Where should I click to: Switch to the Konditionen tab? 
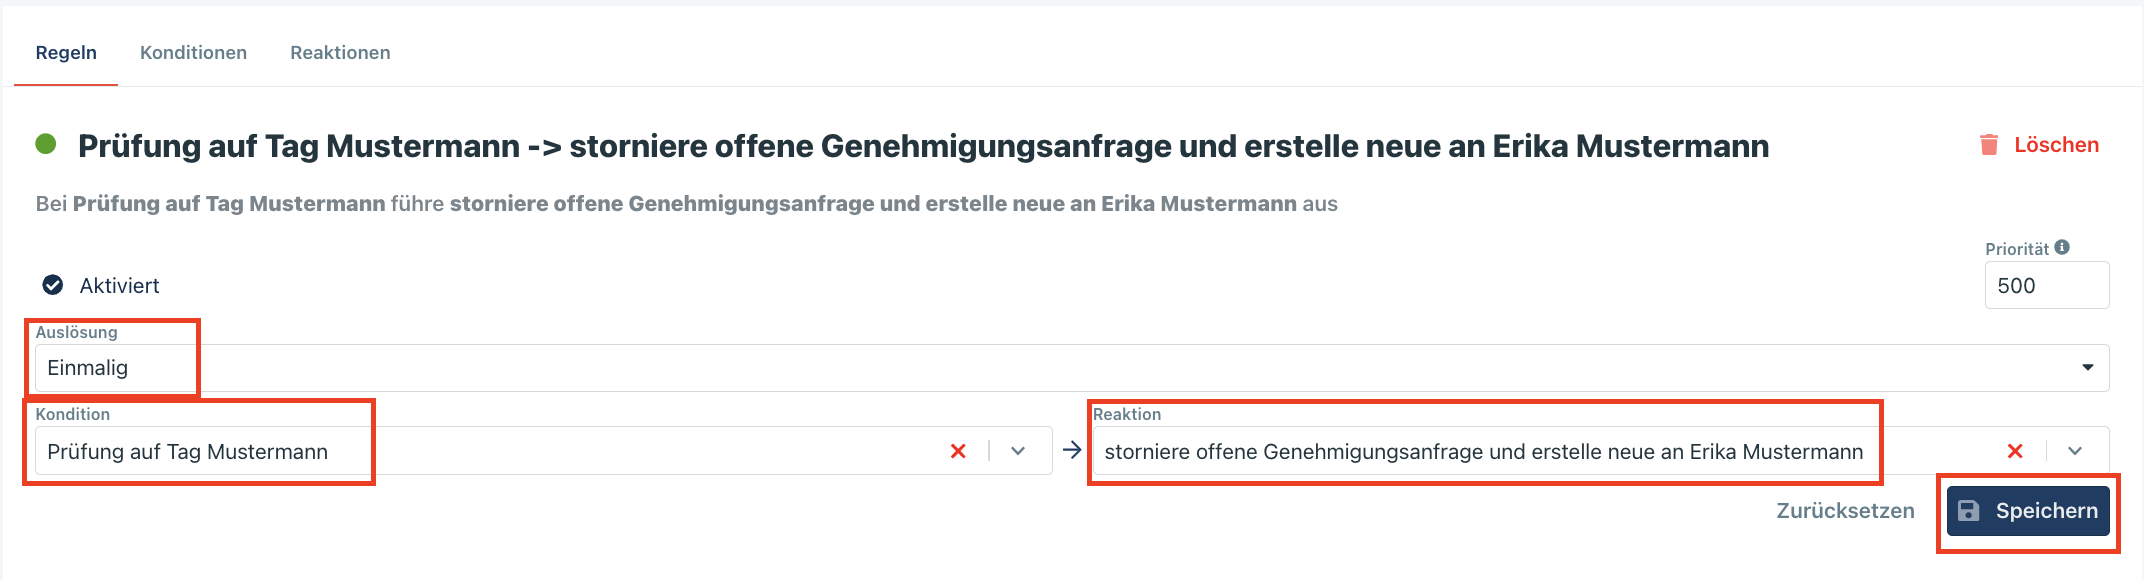point(193,52)
